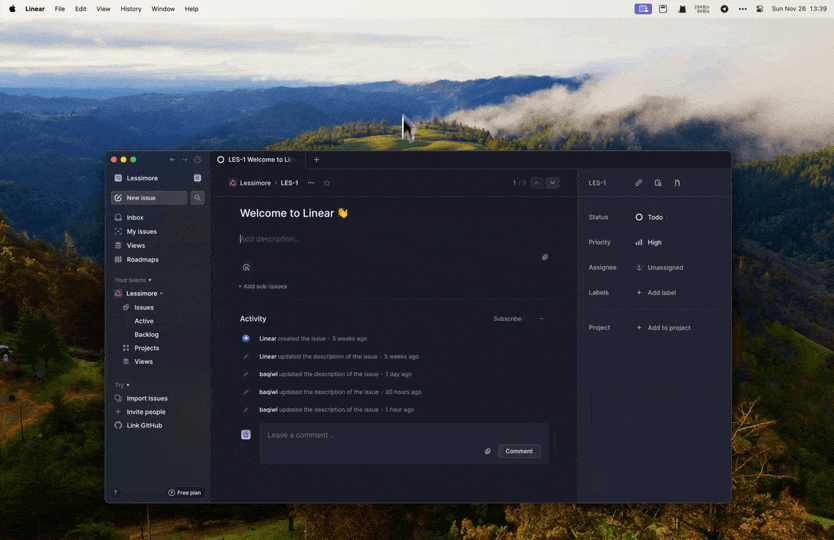Click Add to project

tap(663, 328)
